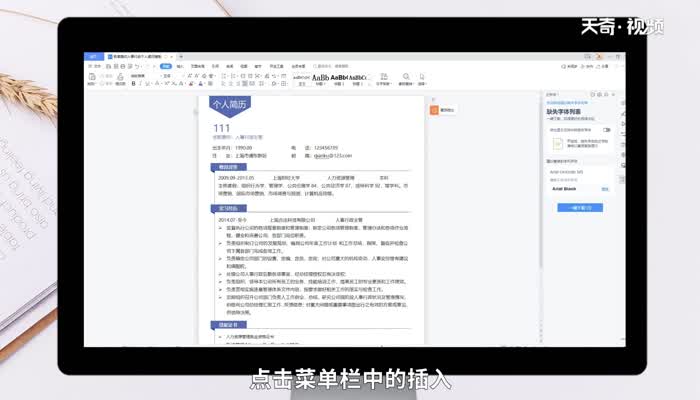Click the text highlight color icon
Screen dimensions: 700x400
[x=191, y=83]
